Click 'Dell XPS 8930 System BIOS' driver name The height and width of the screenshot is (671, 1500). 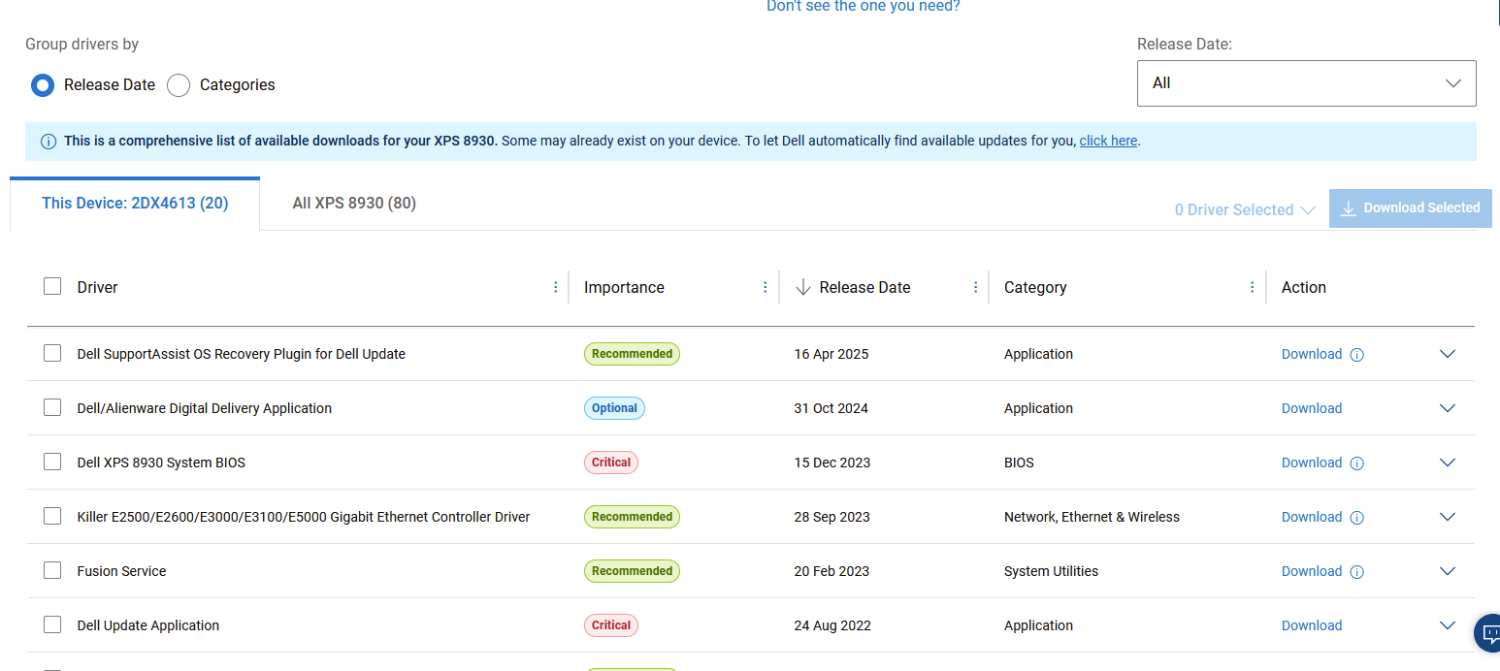click(x=161, y=463)
